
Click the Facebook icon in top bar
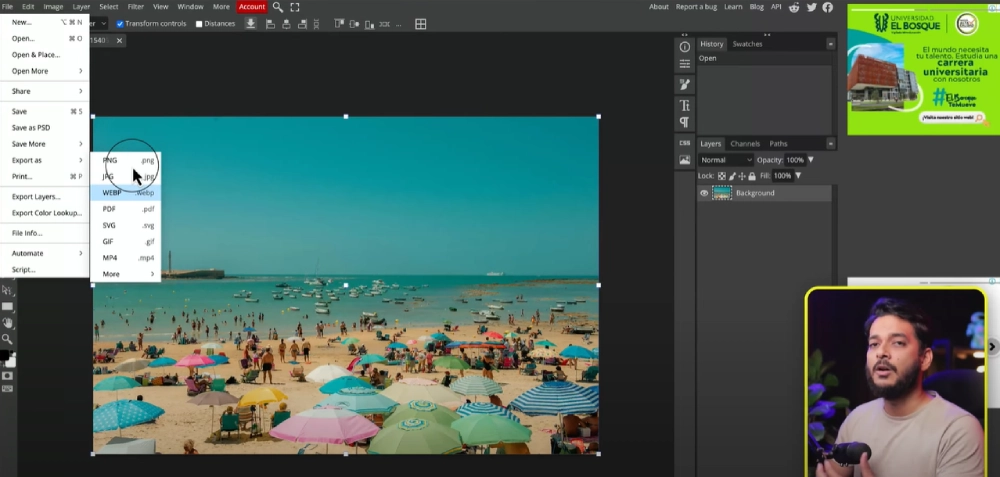point(828,7)
